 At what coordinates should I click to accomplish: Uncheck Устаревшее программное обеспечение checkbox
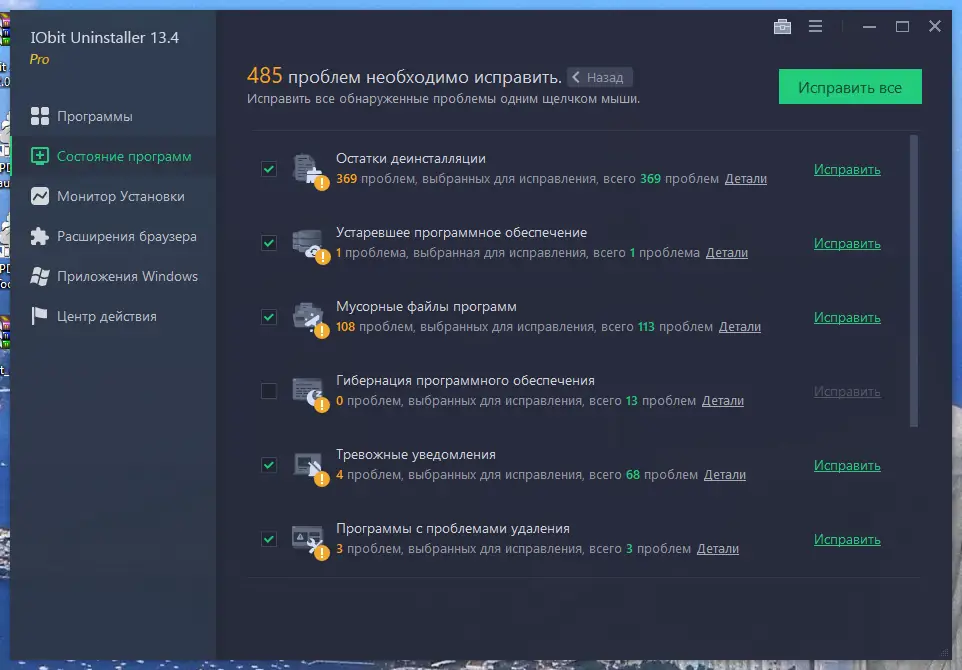coord(269,243)
